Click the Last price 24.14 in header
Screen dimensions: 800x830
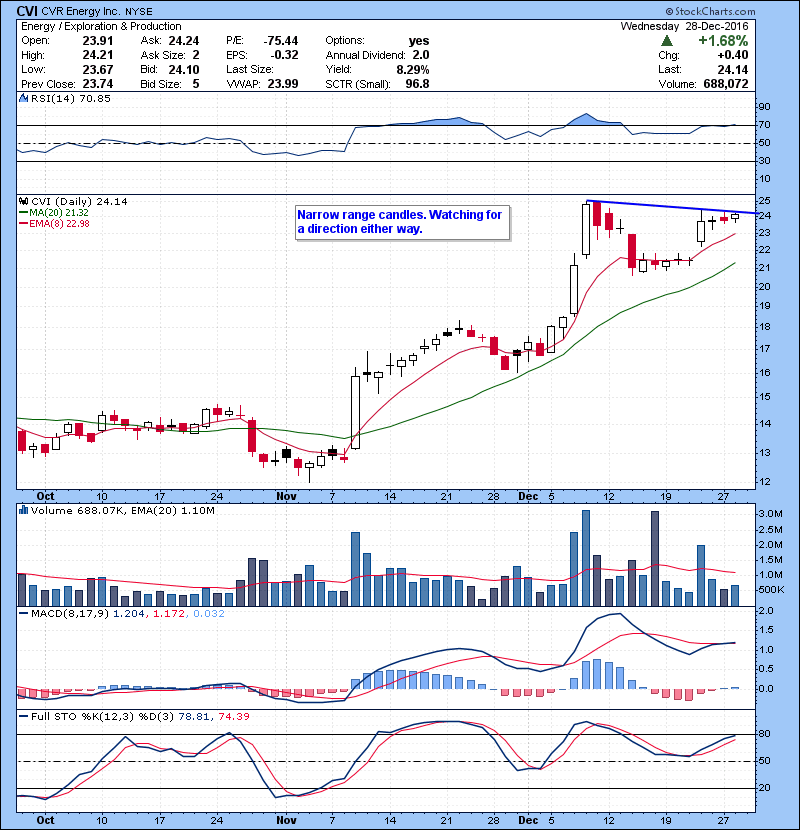click(733, 69)
